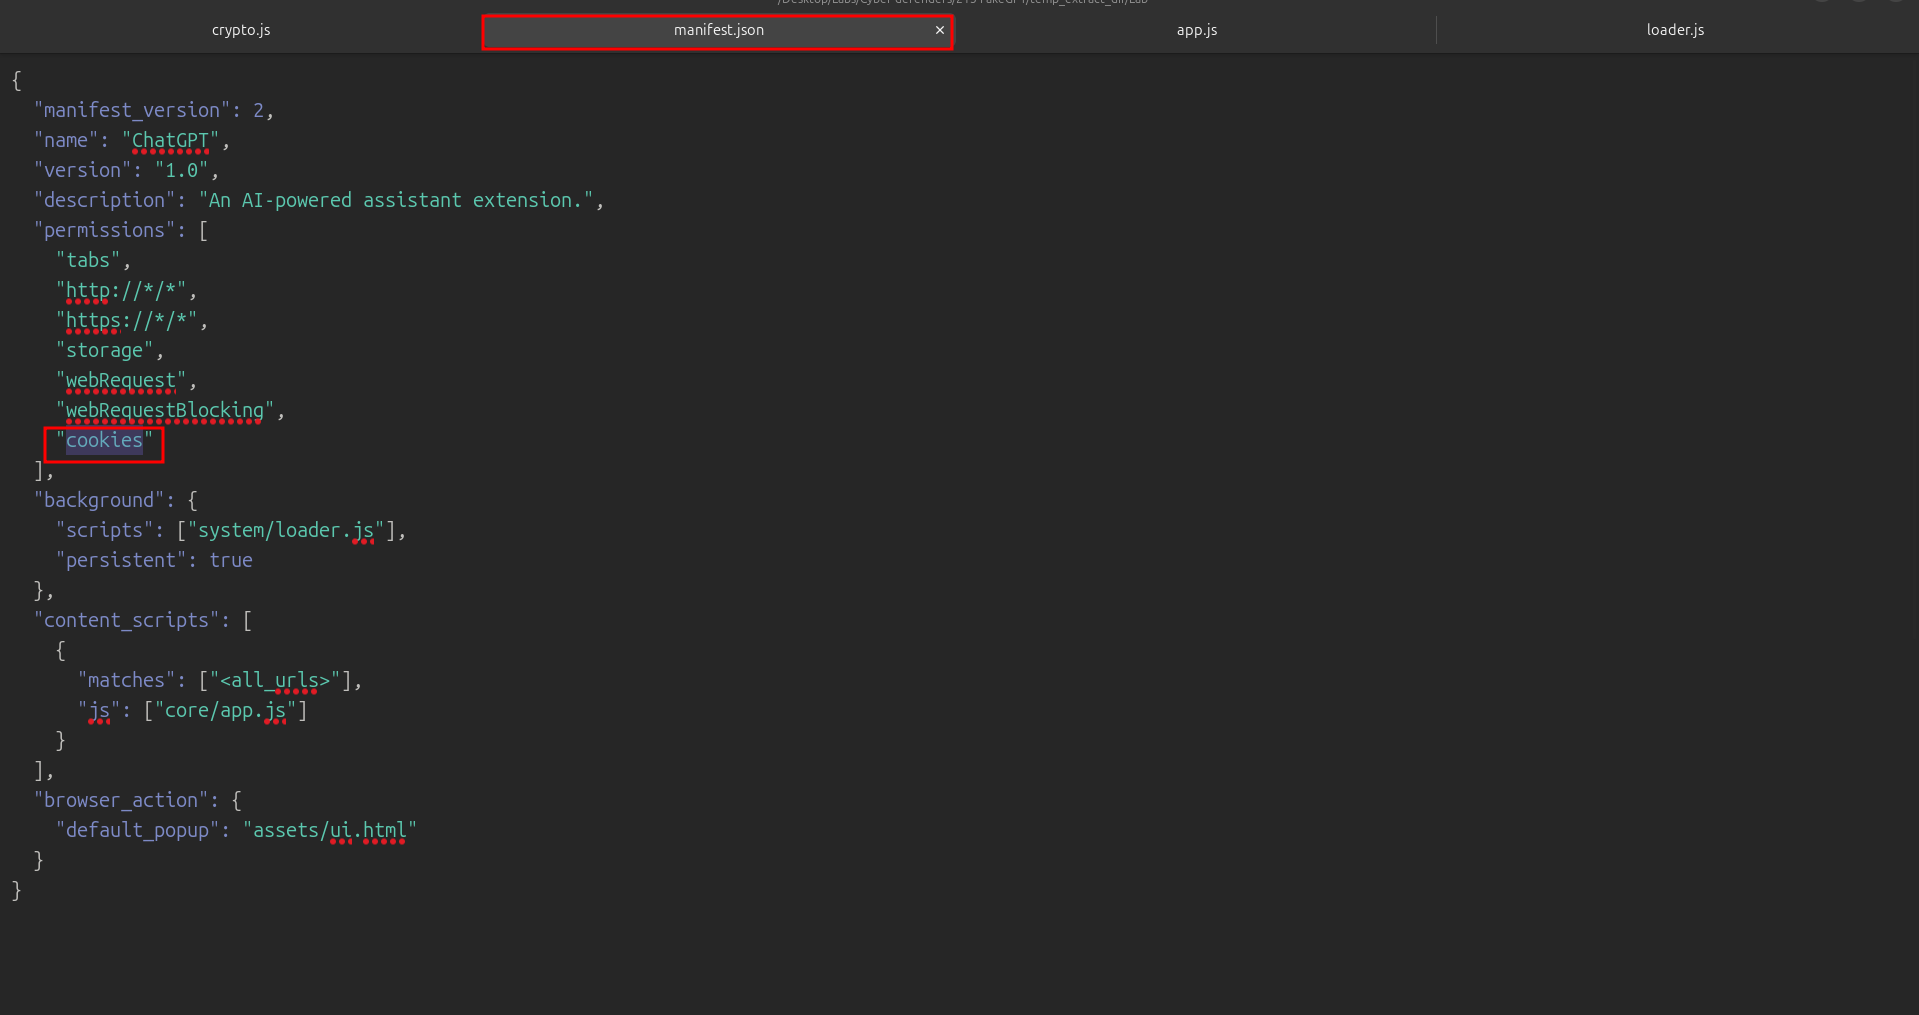
Task: Click the "webRequestBlocking" permission text
Action: tap(164, 411)
